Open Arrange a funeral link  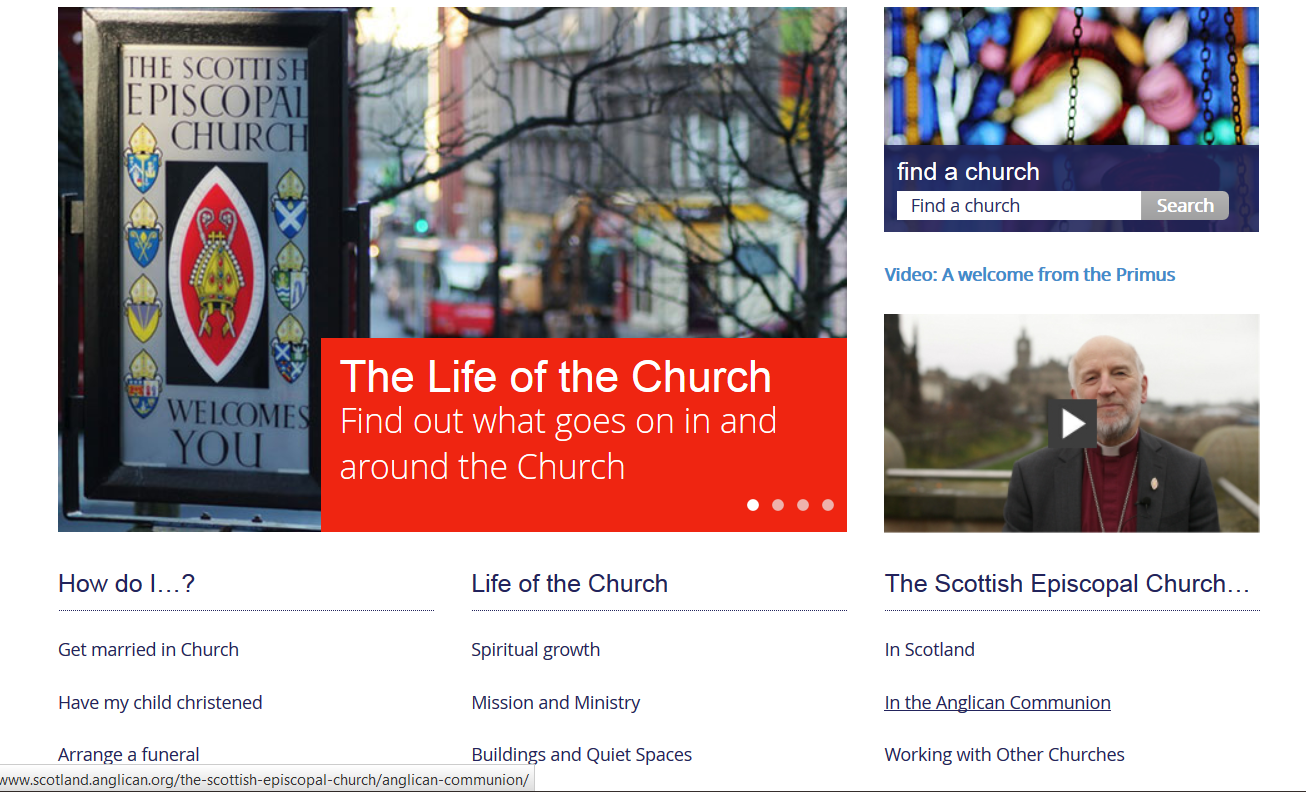pos(129,755)
